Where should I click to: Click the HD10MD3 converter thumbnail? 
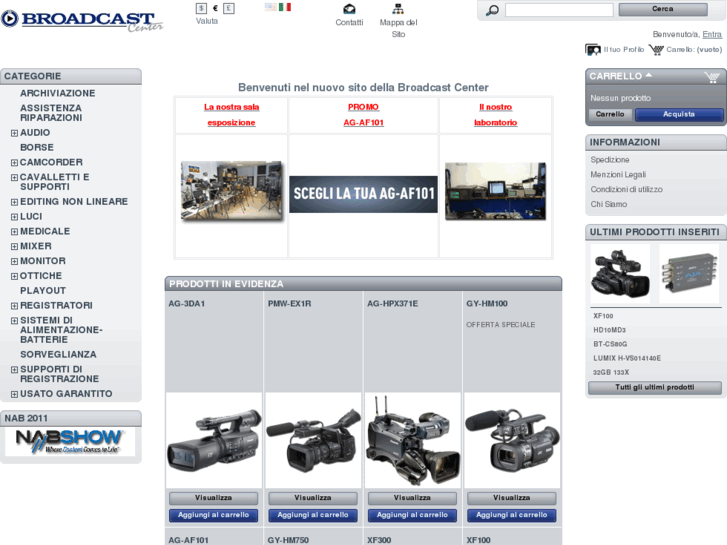[x=689, y=274]
